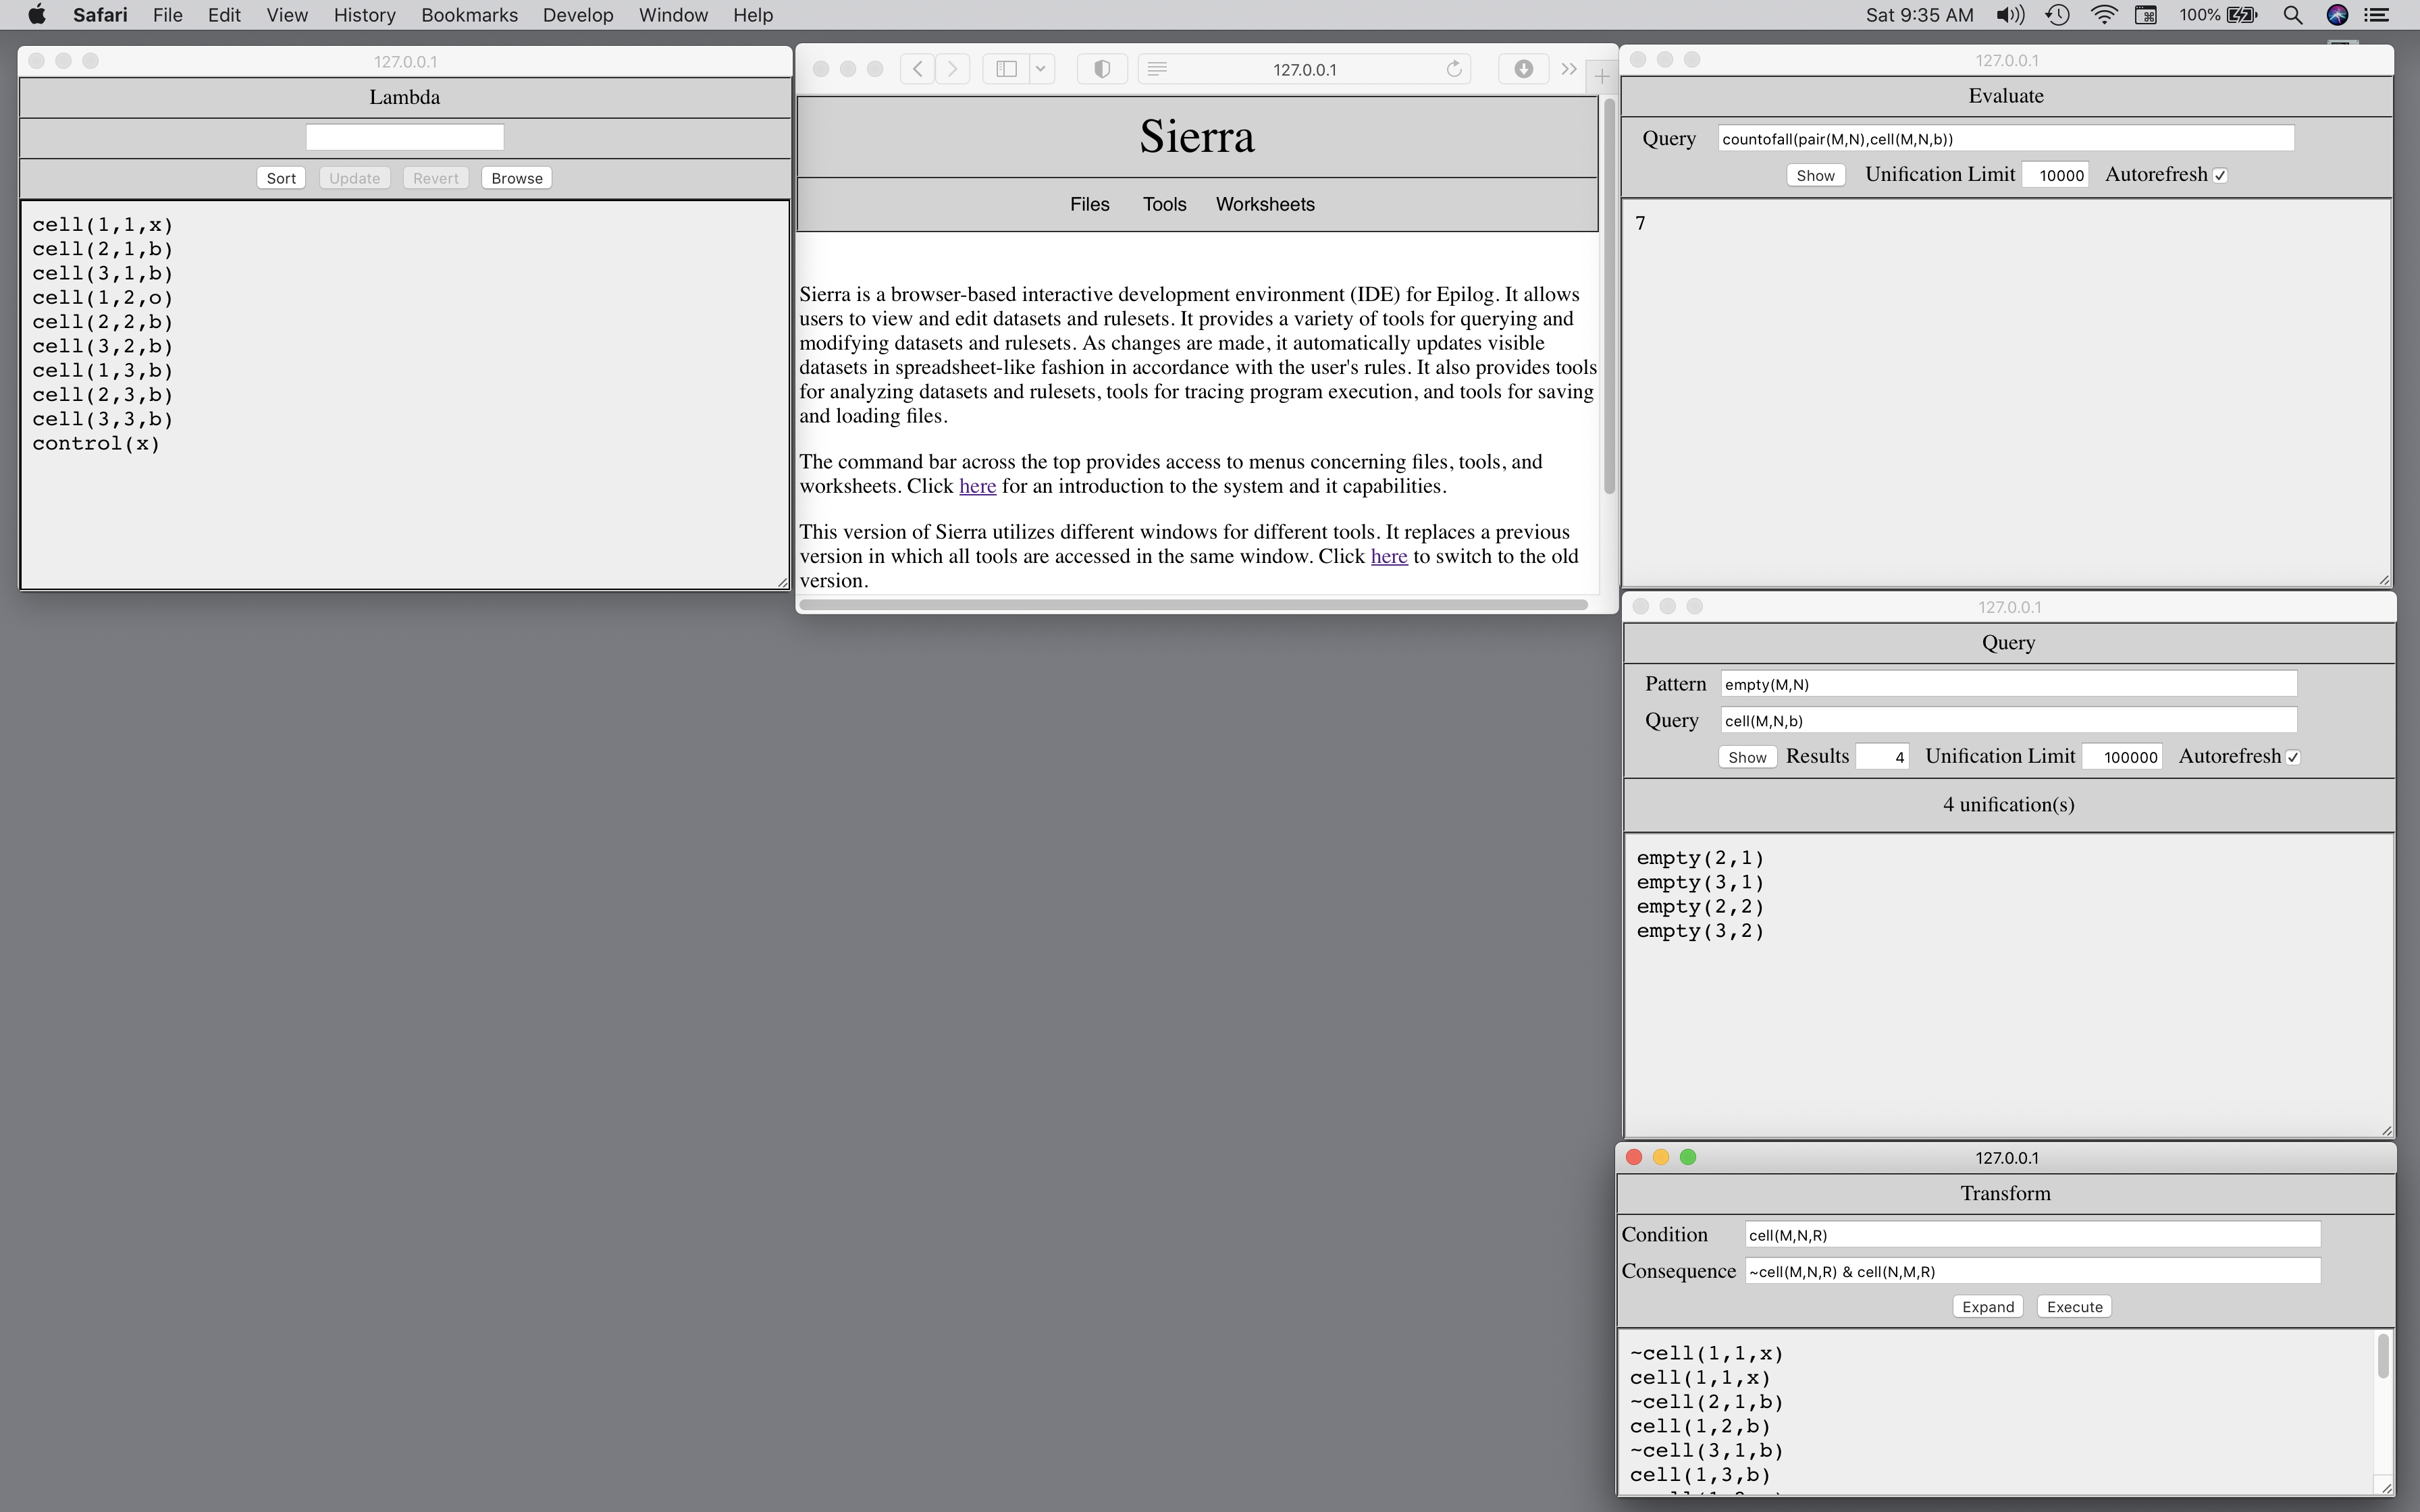Click the Reader view icon in address bar
The image size is (2420, 1512).
tap(1157, 69)
